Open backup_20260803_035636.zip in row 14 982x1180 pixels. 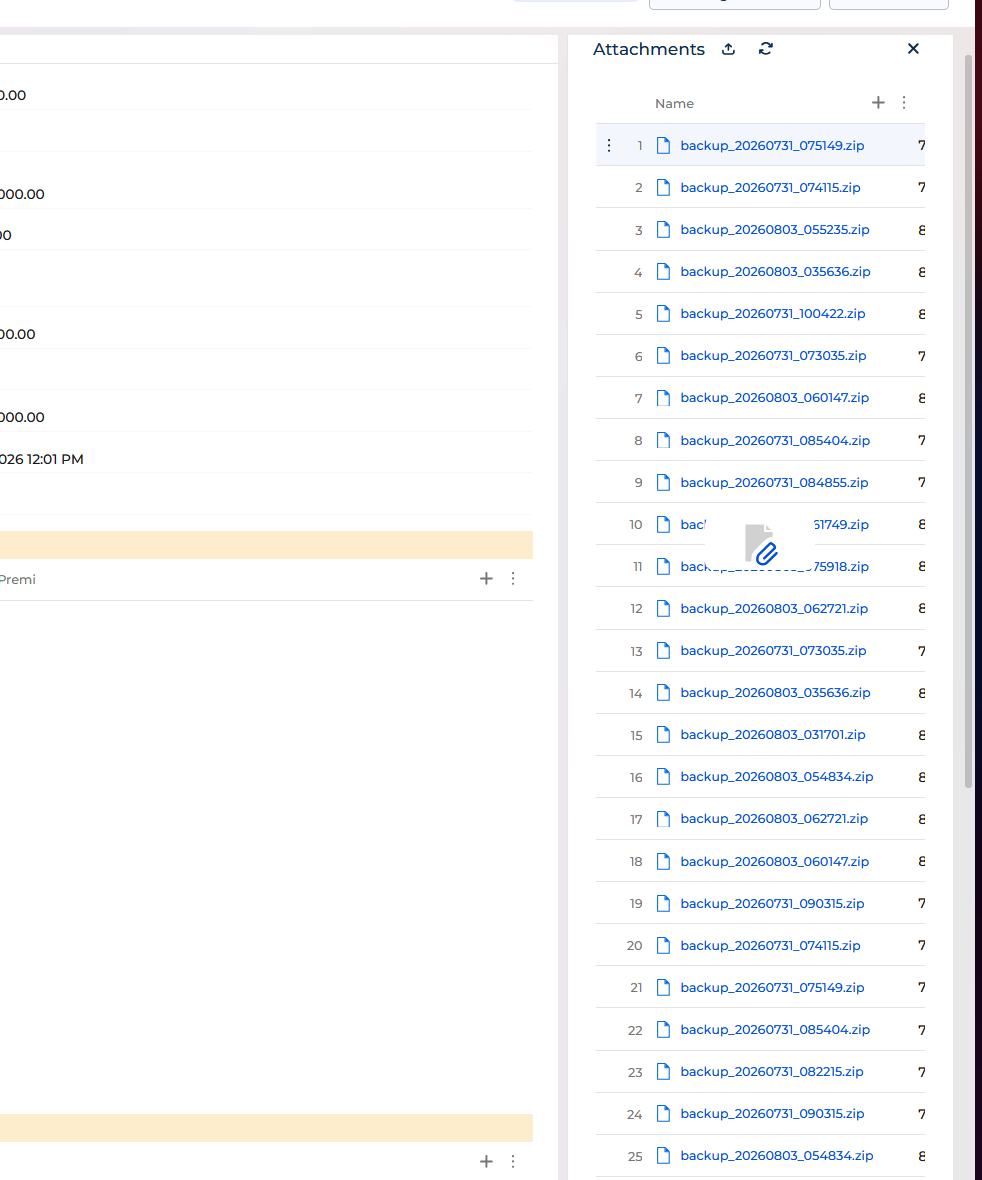[x=775, y=693]
